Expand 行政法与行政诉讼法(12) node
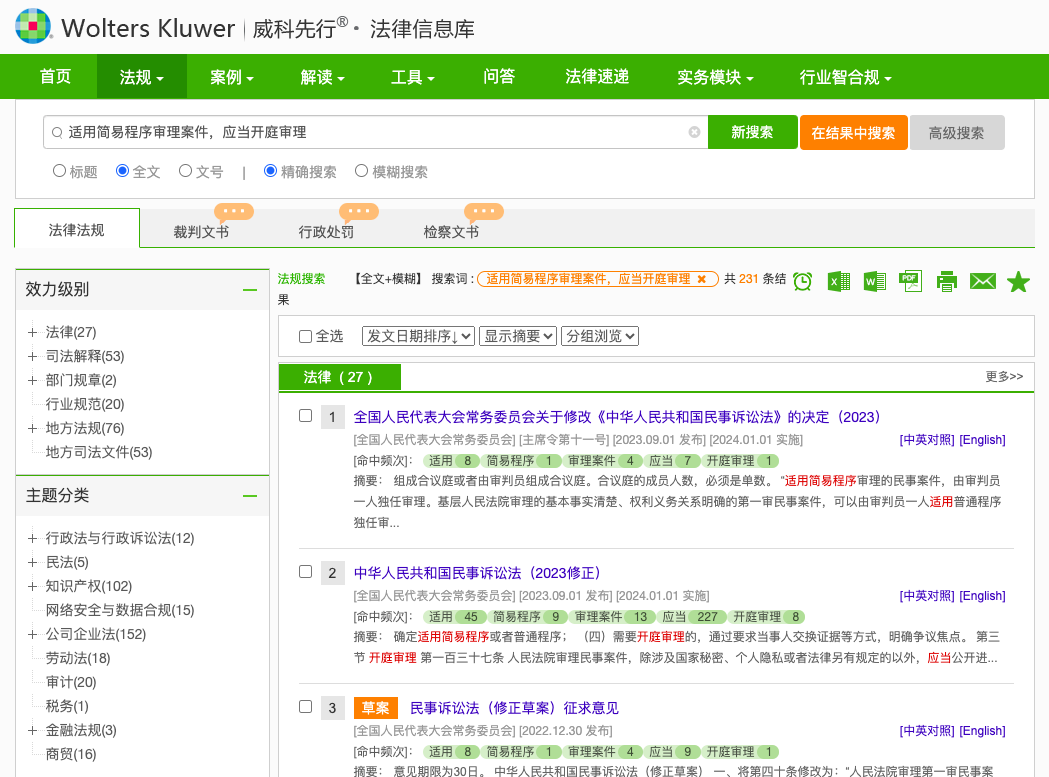The width and height of the screenshot is (1049, 777). [32, 539]
